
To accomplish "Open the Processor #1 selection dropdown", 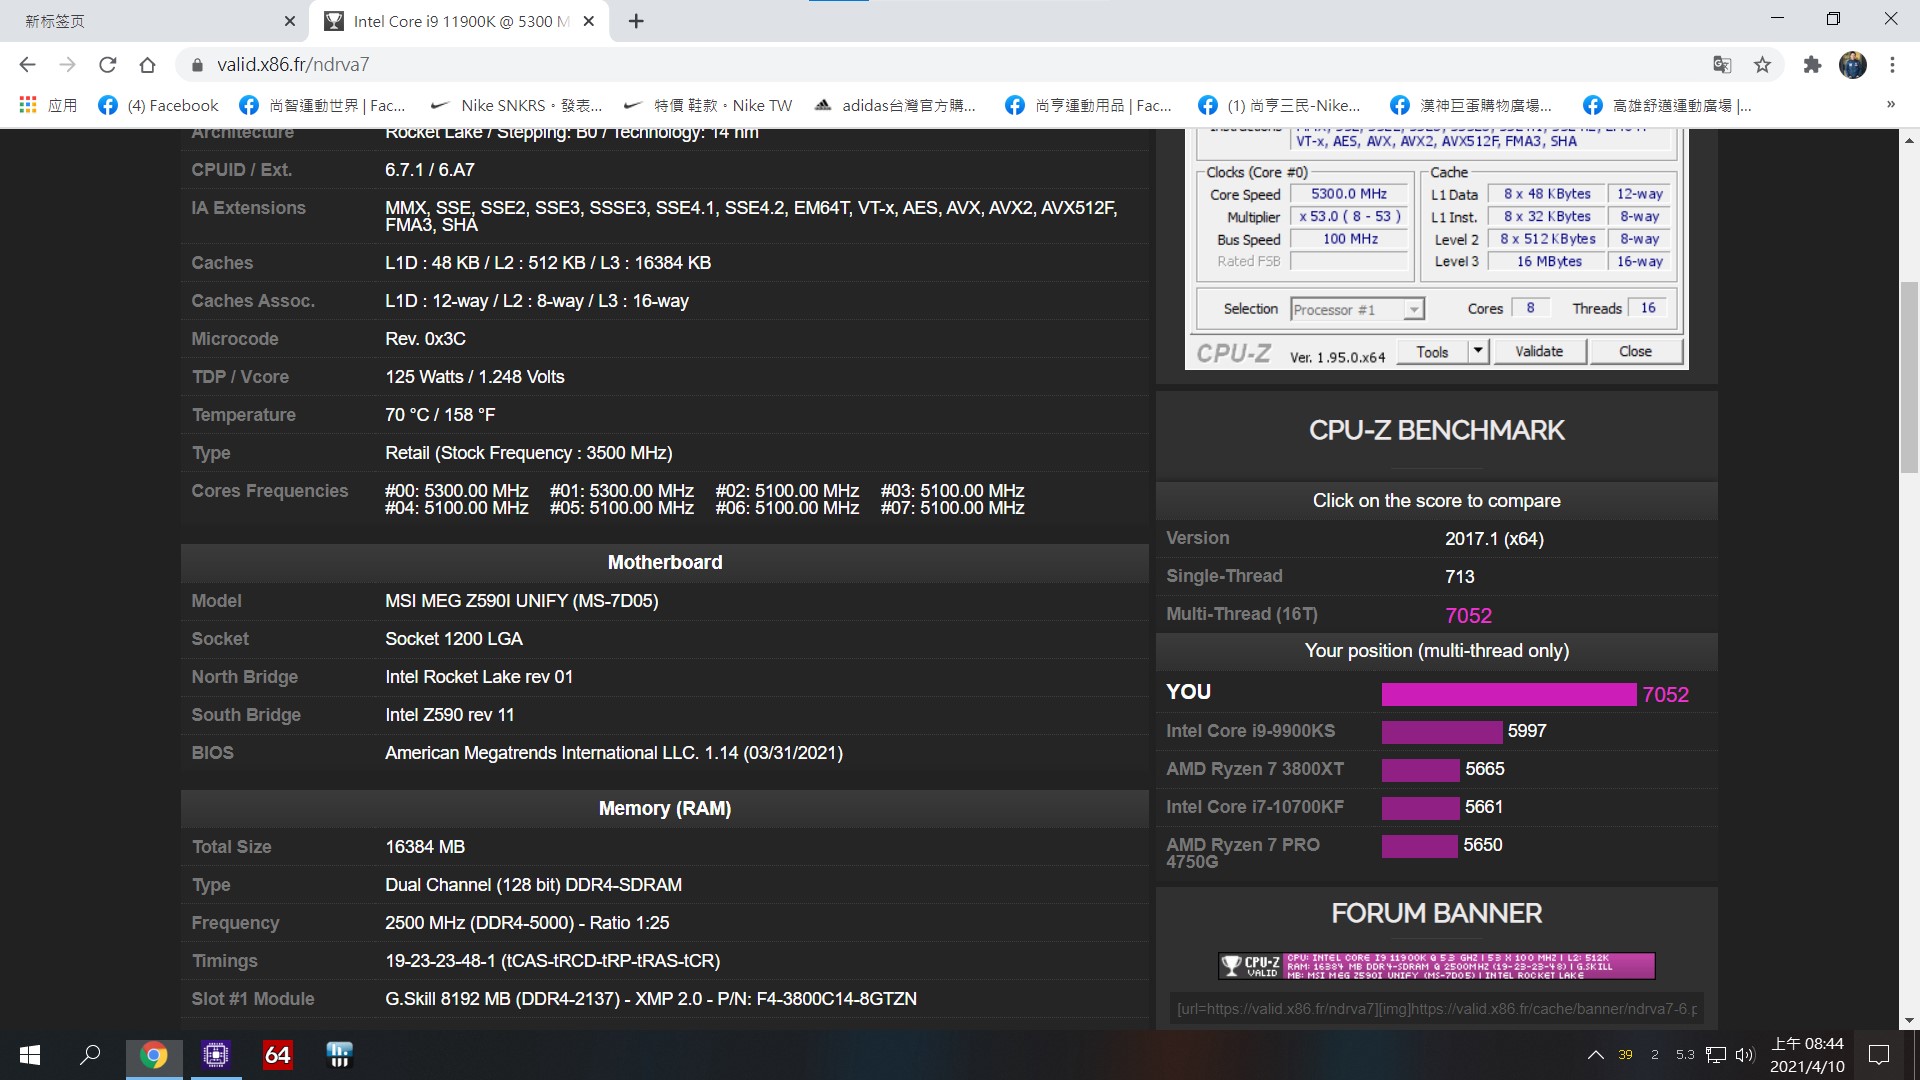I will coord(1357,310).
